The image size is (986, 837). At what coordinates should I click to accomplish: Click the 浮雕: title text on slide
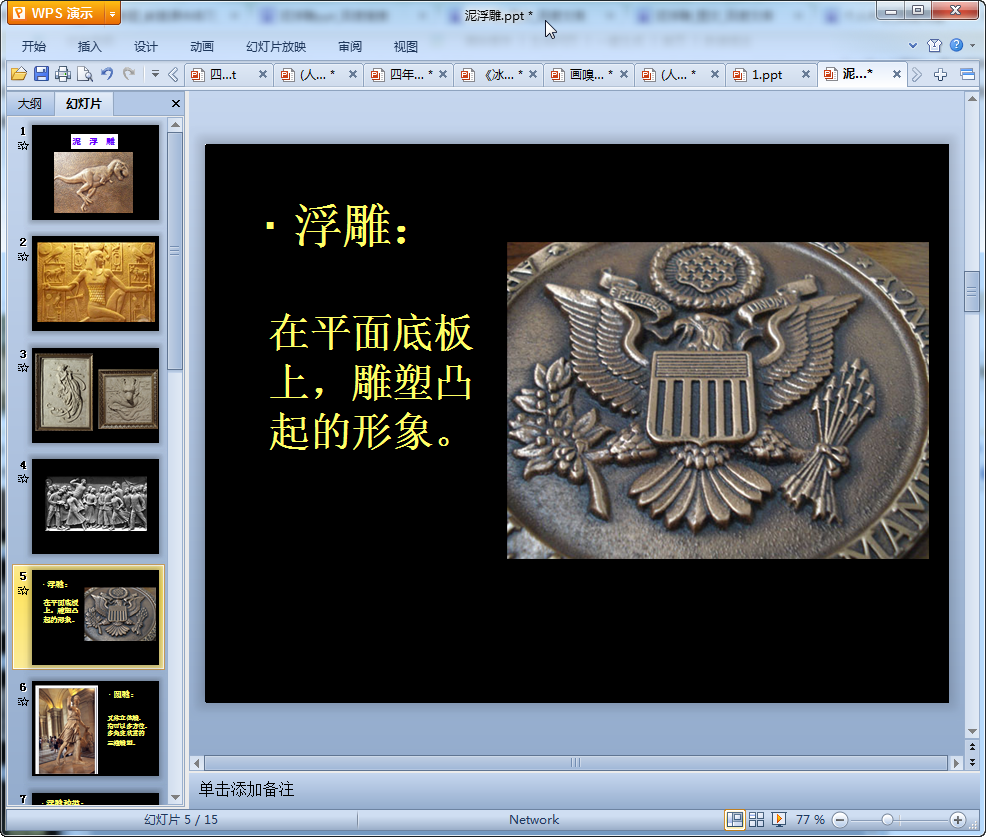pyautogui.click(x=351, y=226)
